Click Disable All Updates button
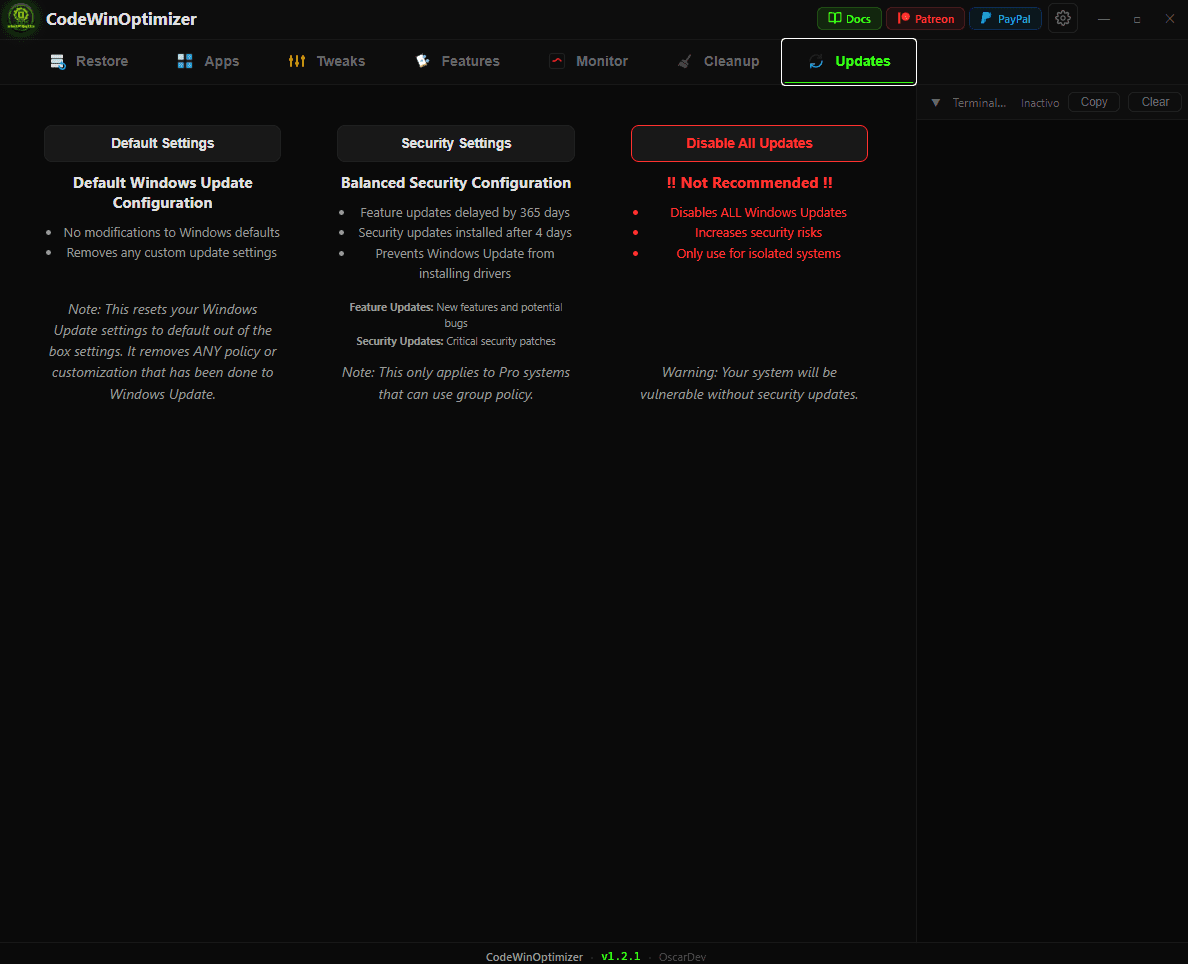Screen dimensions: 1188x964 click(749, 143)
